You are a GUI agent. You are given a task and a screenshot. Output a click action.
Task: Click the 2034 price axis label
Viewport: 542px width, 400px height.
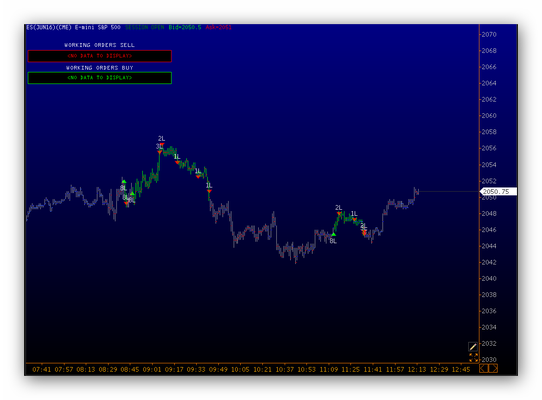[489, 327]
